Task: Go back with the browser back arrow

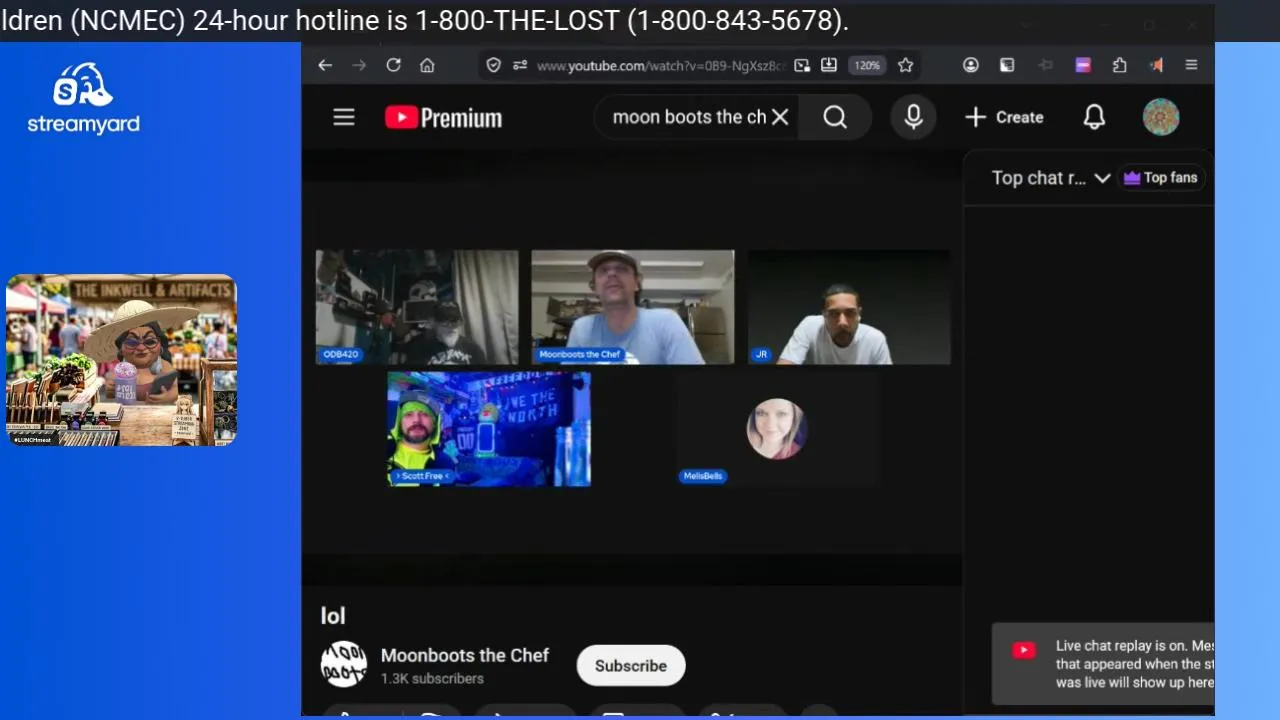Action: (x=325, y=65)
